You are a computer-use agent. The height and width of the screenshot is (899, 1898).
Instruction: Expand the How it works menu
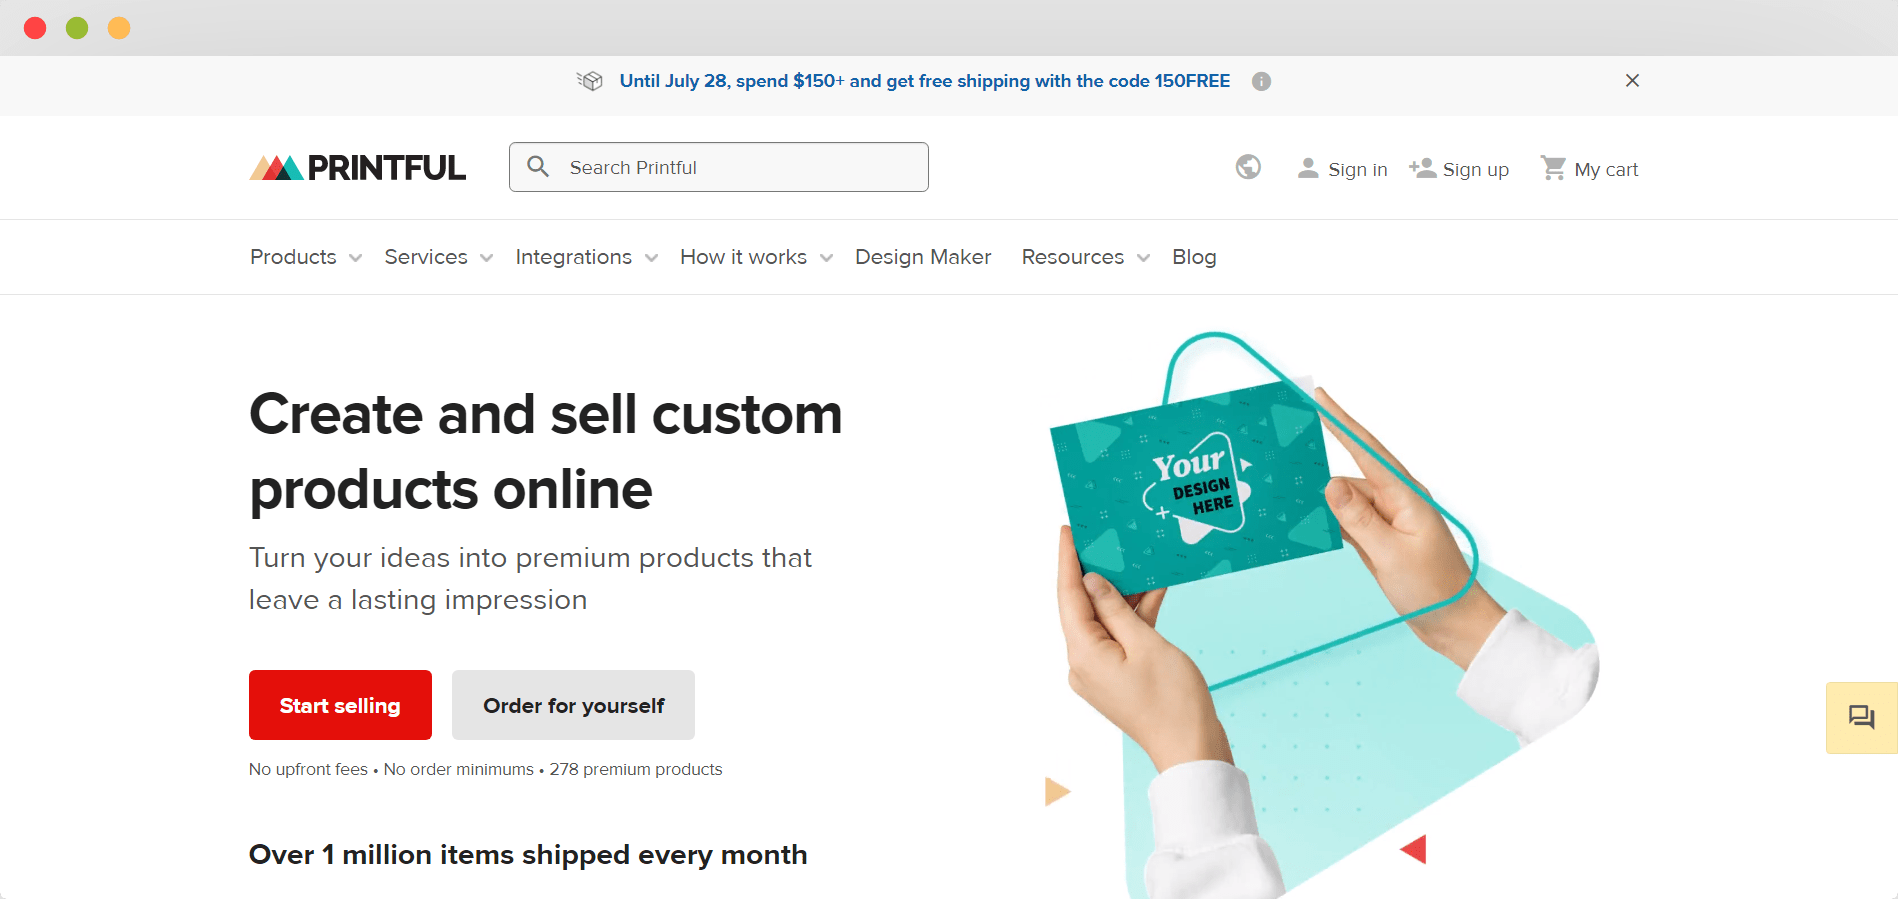[757, 257]
